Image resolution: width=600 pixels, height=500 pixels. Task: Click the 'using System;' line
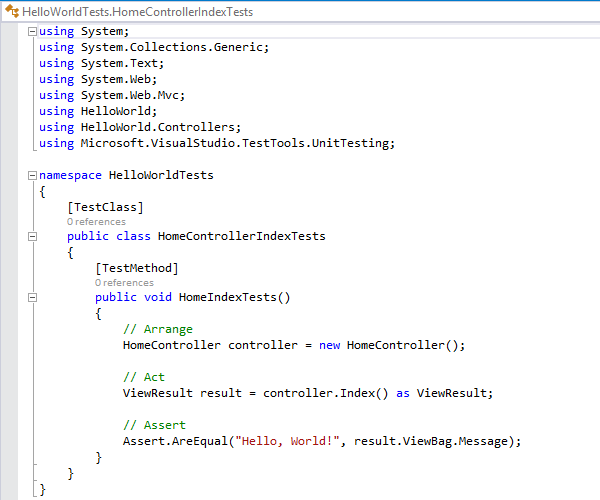point(84,31)
